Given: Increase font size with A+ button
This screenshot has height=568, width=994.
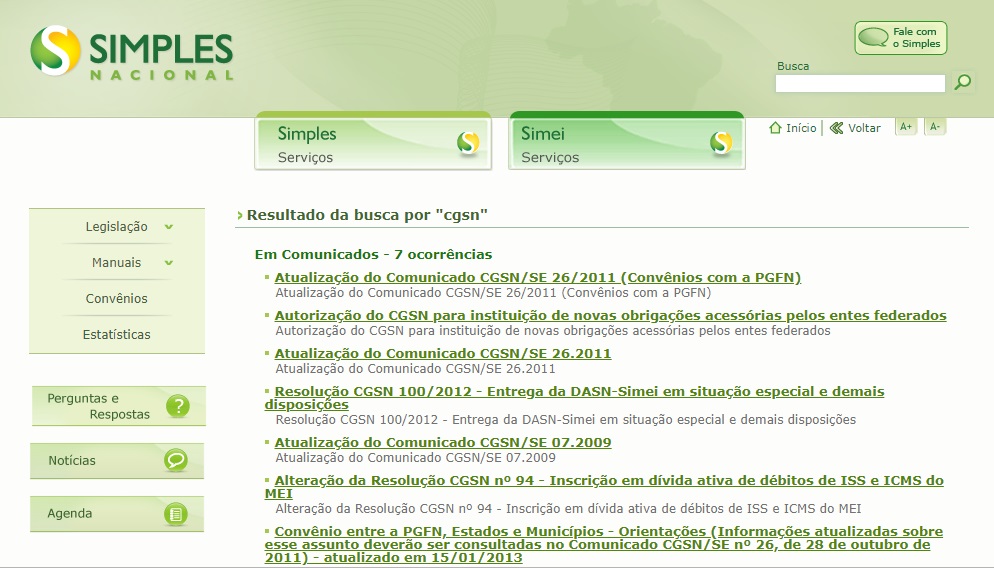Looking at the screenshot, I should pyautogui.click(x=906, y=127).
